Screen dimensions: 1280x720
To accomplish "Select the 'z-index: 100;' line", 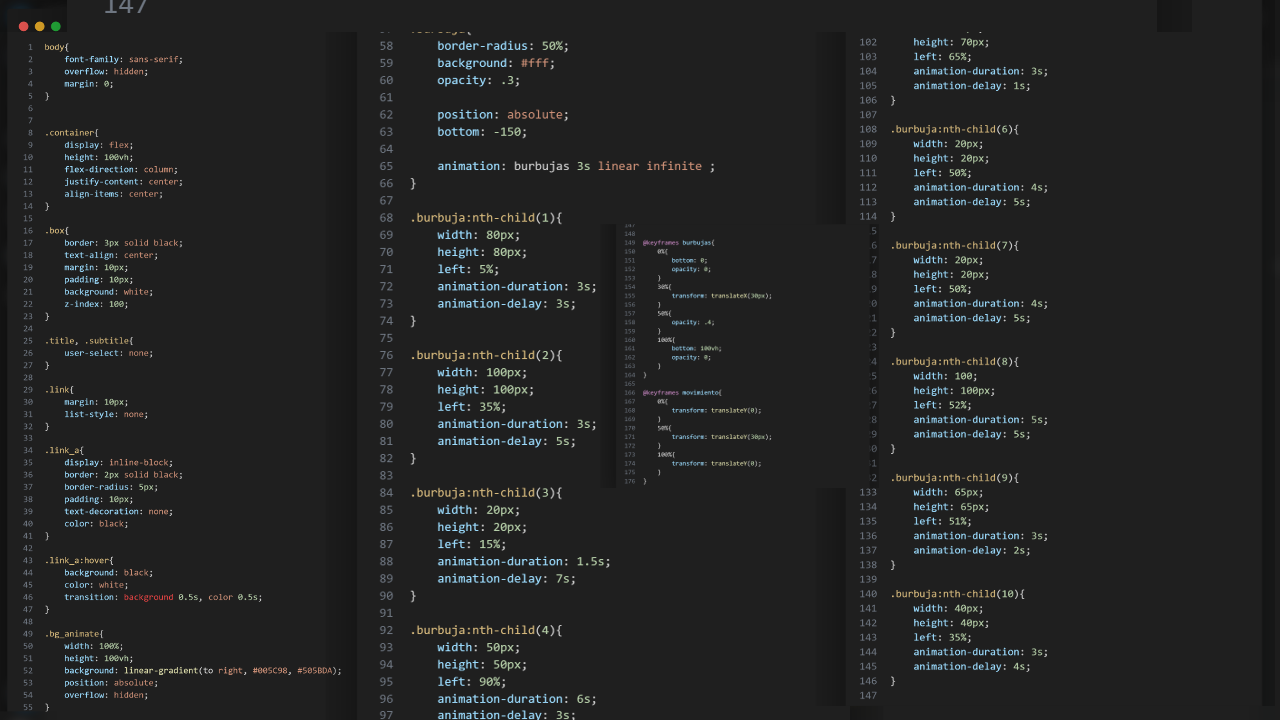I will pyautogui.click(x=96, y=304).
